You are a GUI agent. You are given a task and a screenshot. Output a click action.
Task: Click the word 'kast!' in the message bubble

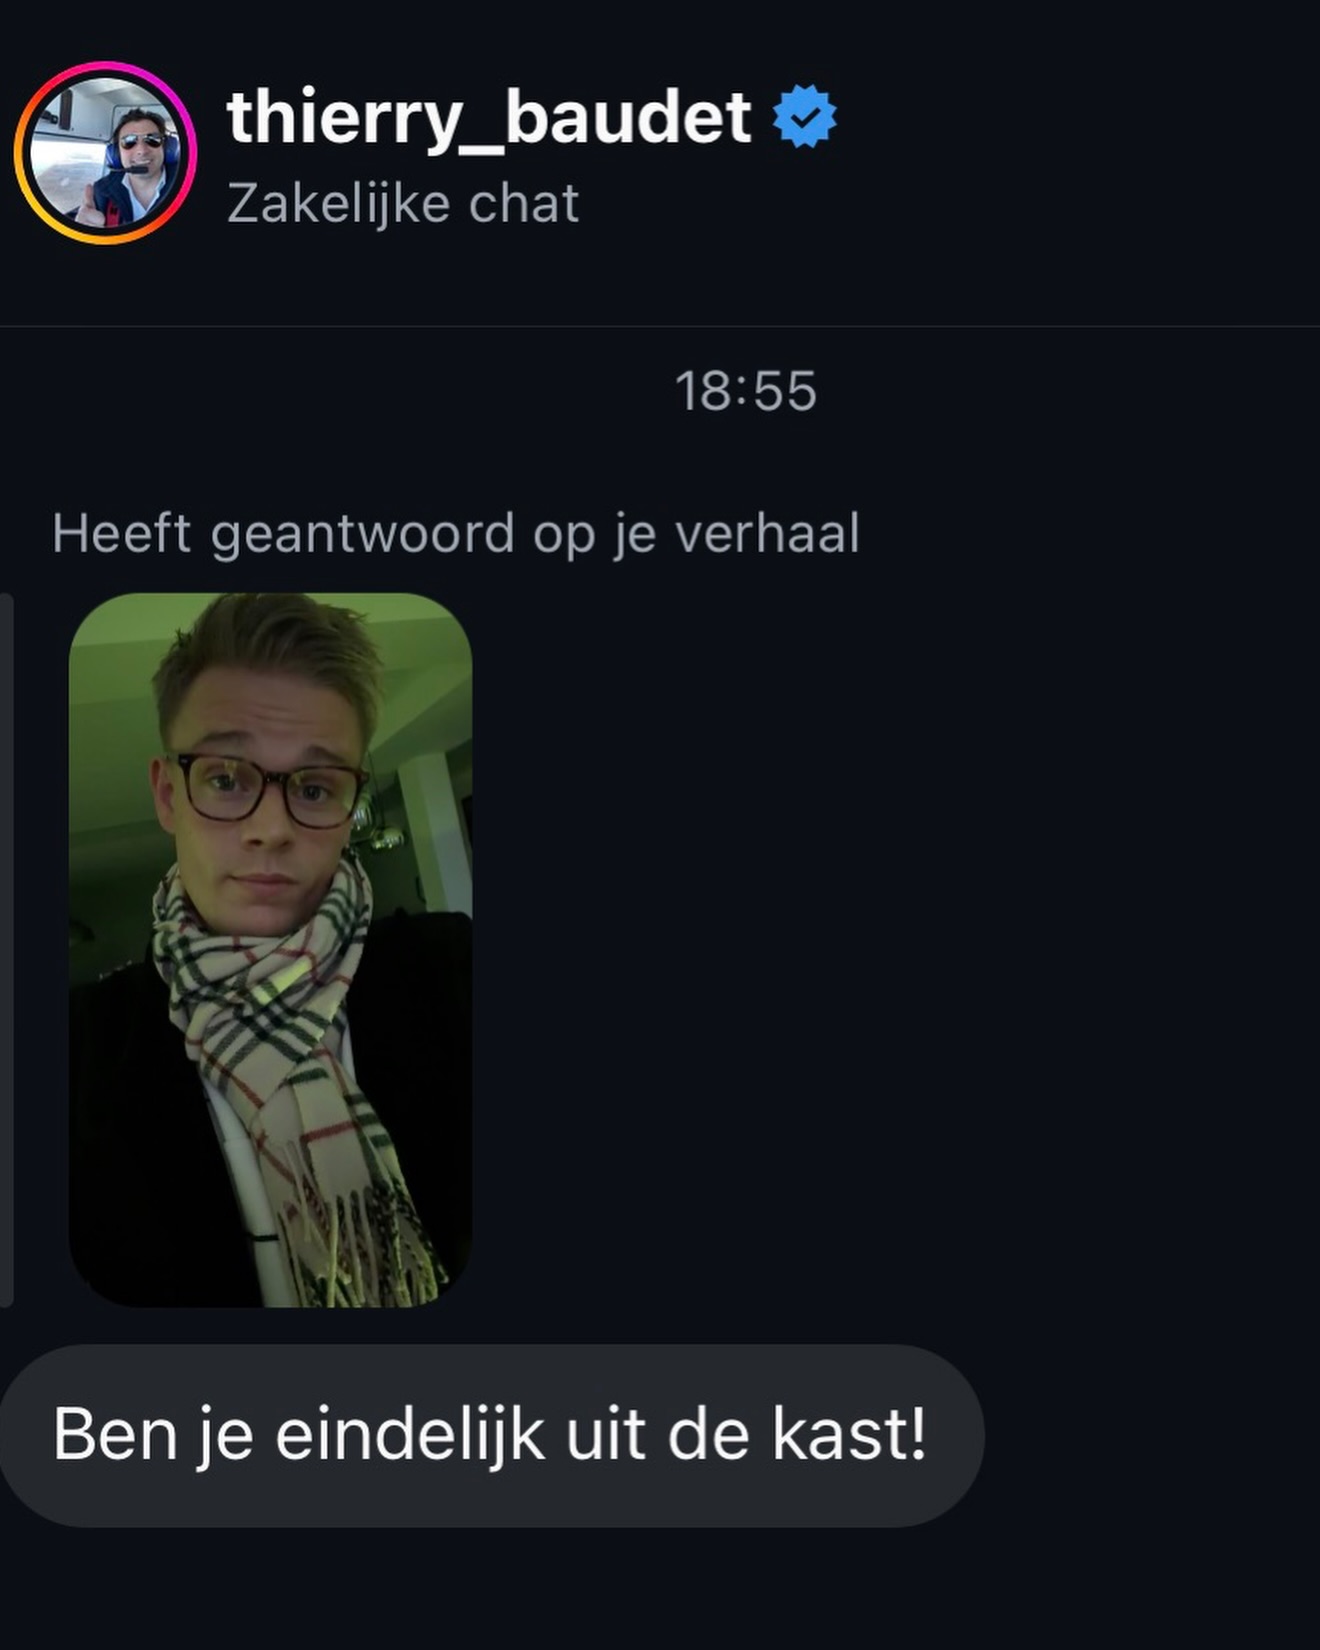pos(849,1435)
